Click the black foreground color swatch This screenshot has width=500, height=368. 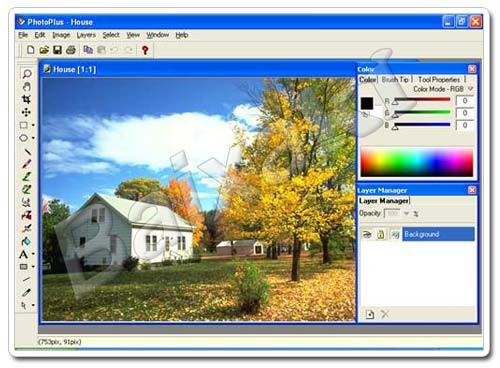pos(367,103)
